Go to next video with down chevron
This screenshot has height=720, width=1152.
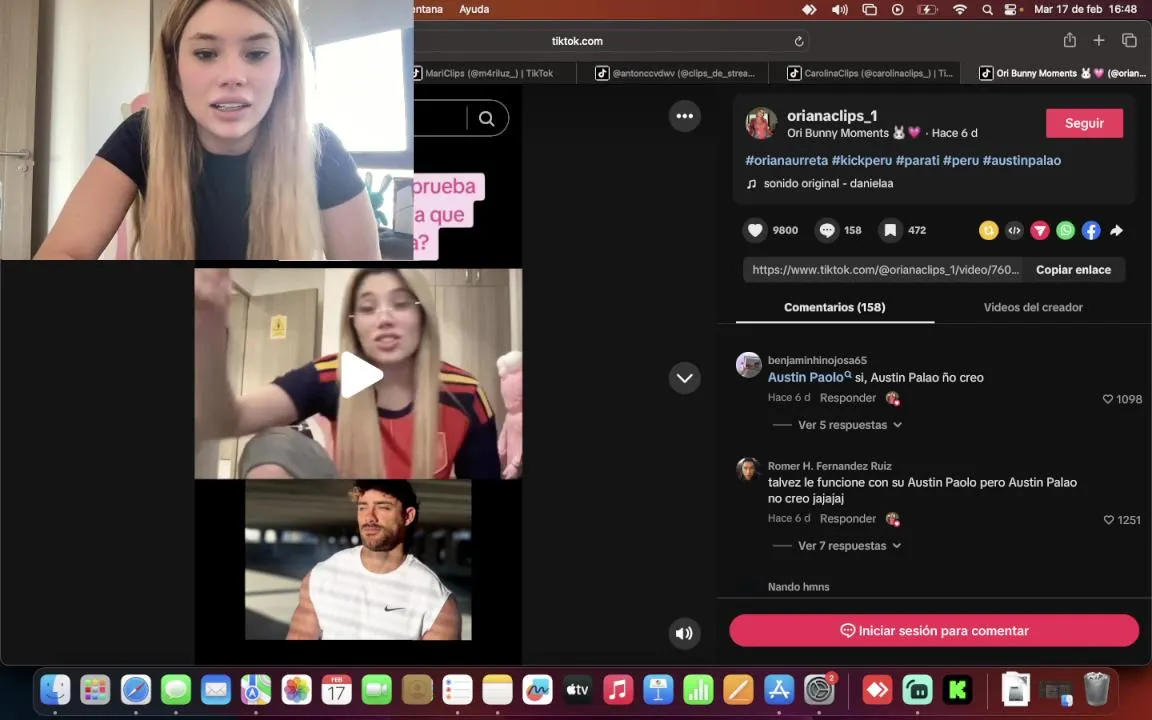[684, 378]
